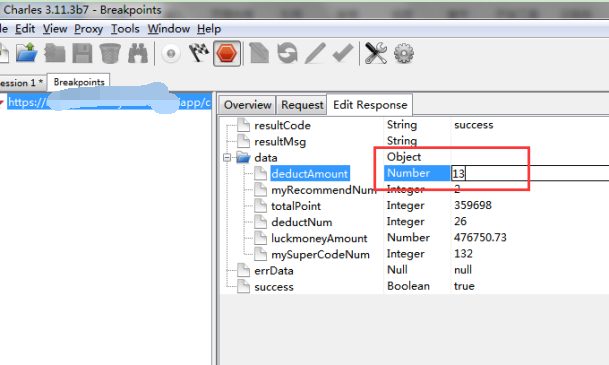Open the Proxy menu
Screen dimensions: 609x365
(89, 29)
